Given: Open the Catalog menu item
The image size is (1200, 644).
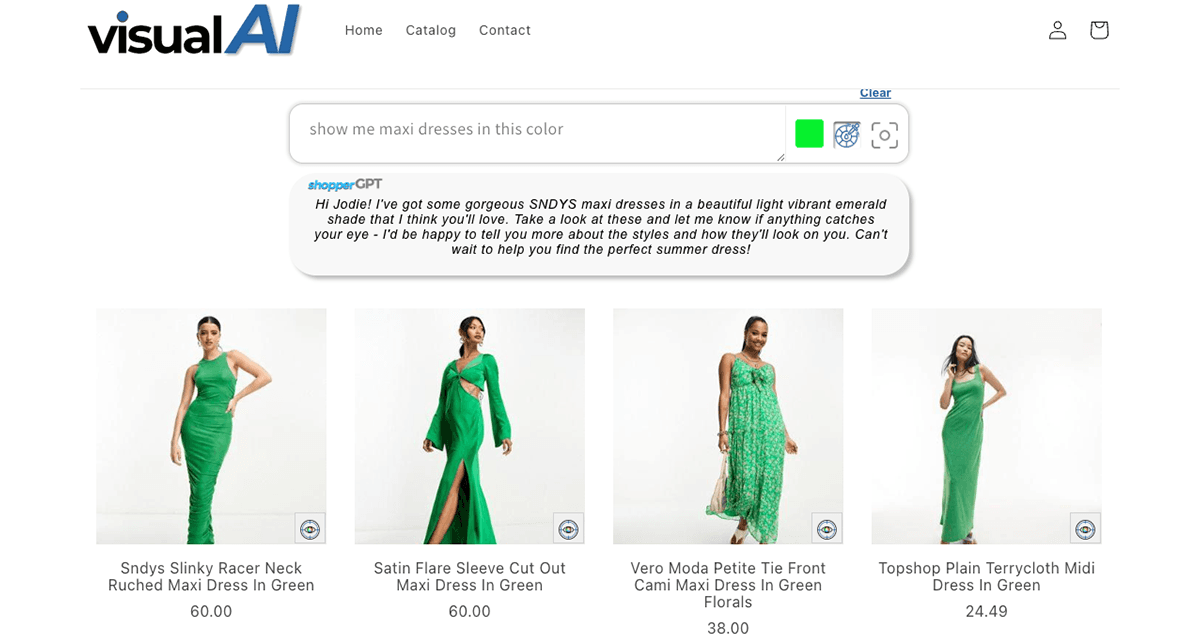Looking at the screenshot, I should click(430, 30).
